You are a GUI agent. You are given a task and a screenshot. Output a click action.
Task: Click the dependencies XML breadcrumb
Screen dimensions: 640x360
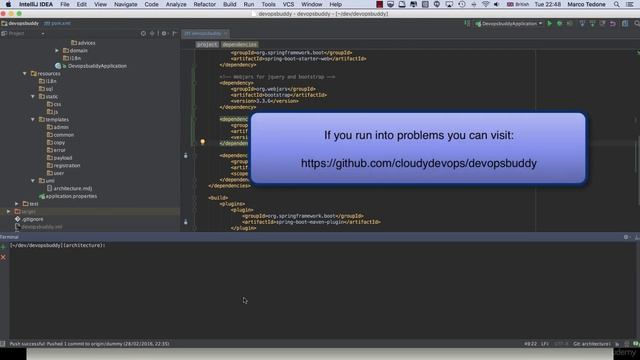(x=240, y=44)
